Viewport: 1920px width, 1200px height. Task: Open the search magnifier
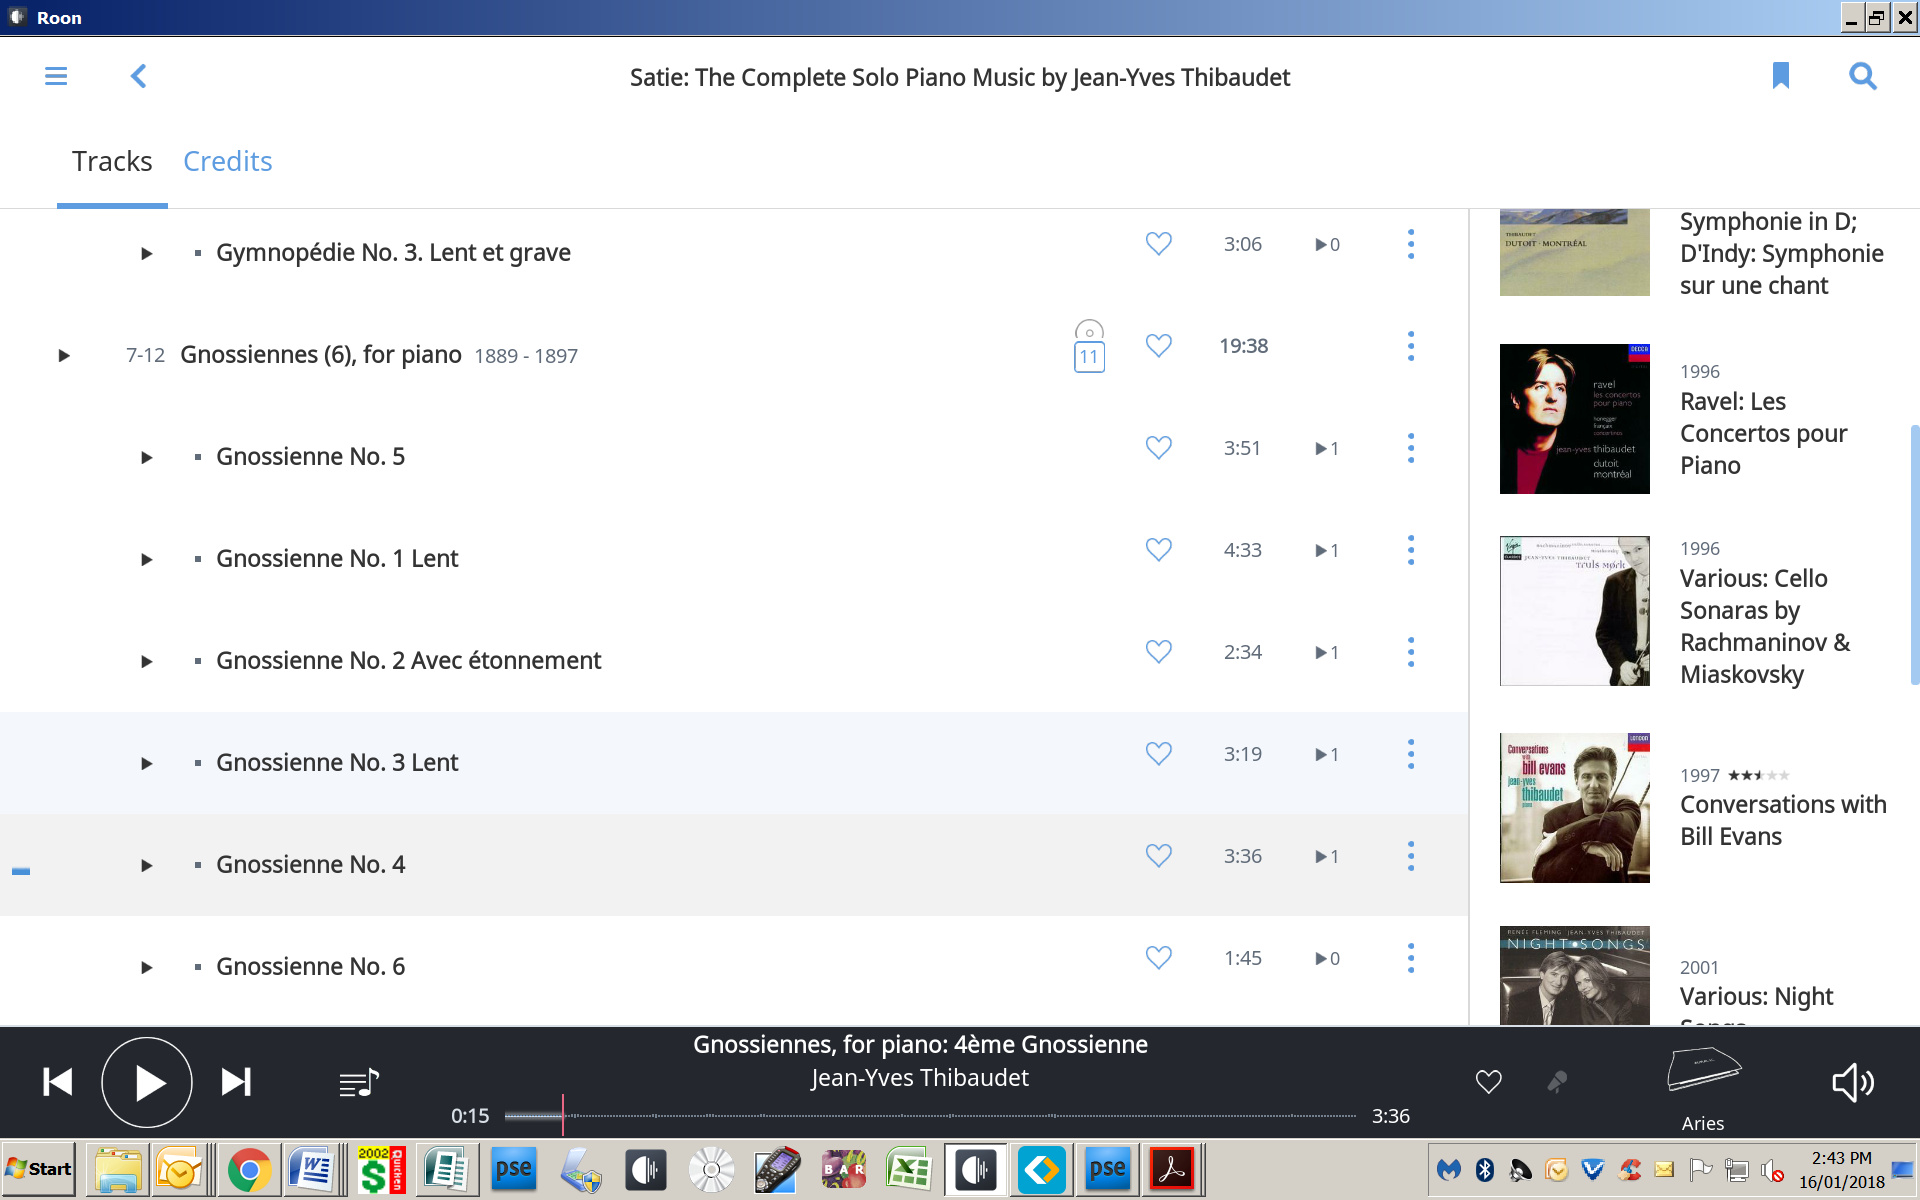point(1862,76)
